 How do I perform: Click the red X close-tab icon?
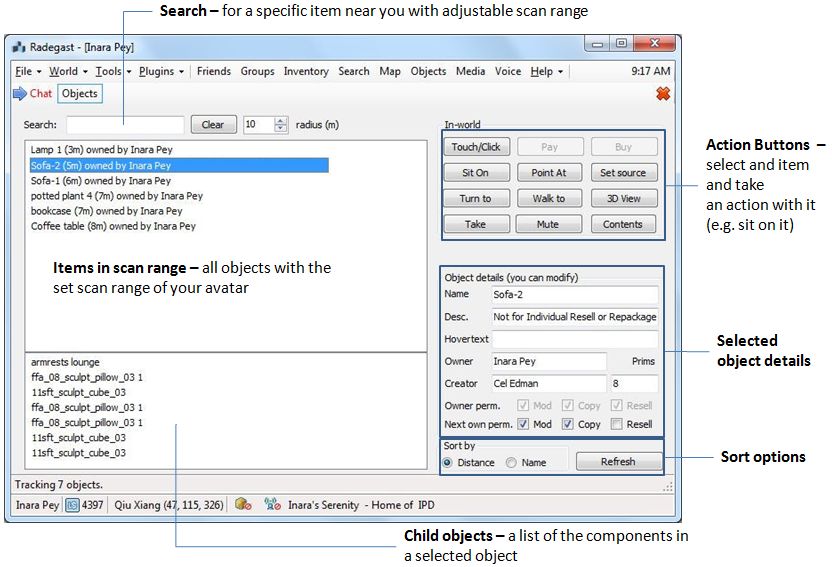pyautogui.click(x=662, y=94)
